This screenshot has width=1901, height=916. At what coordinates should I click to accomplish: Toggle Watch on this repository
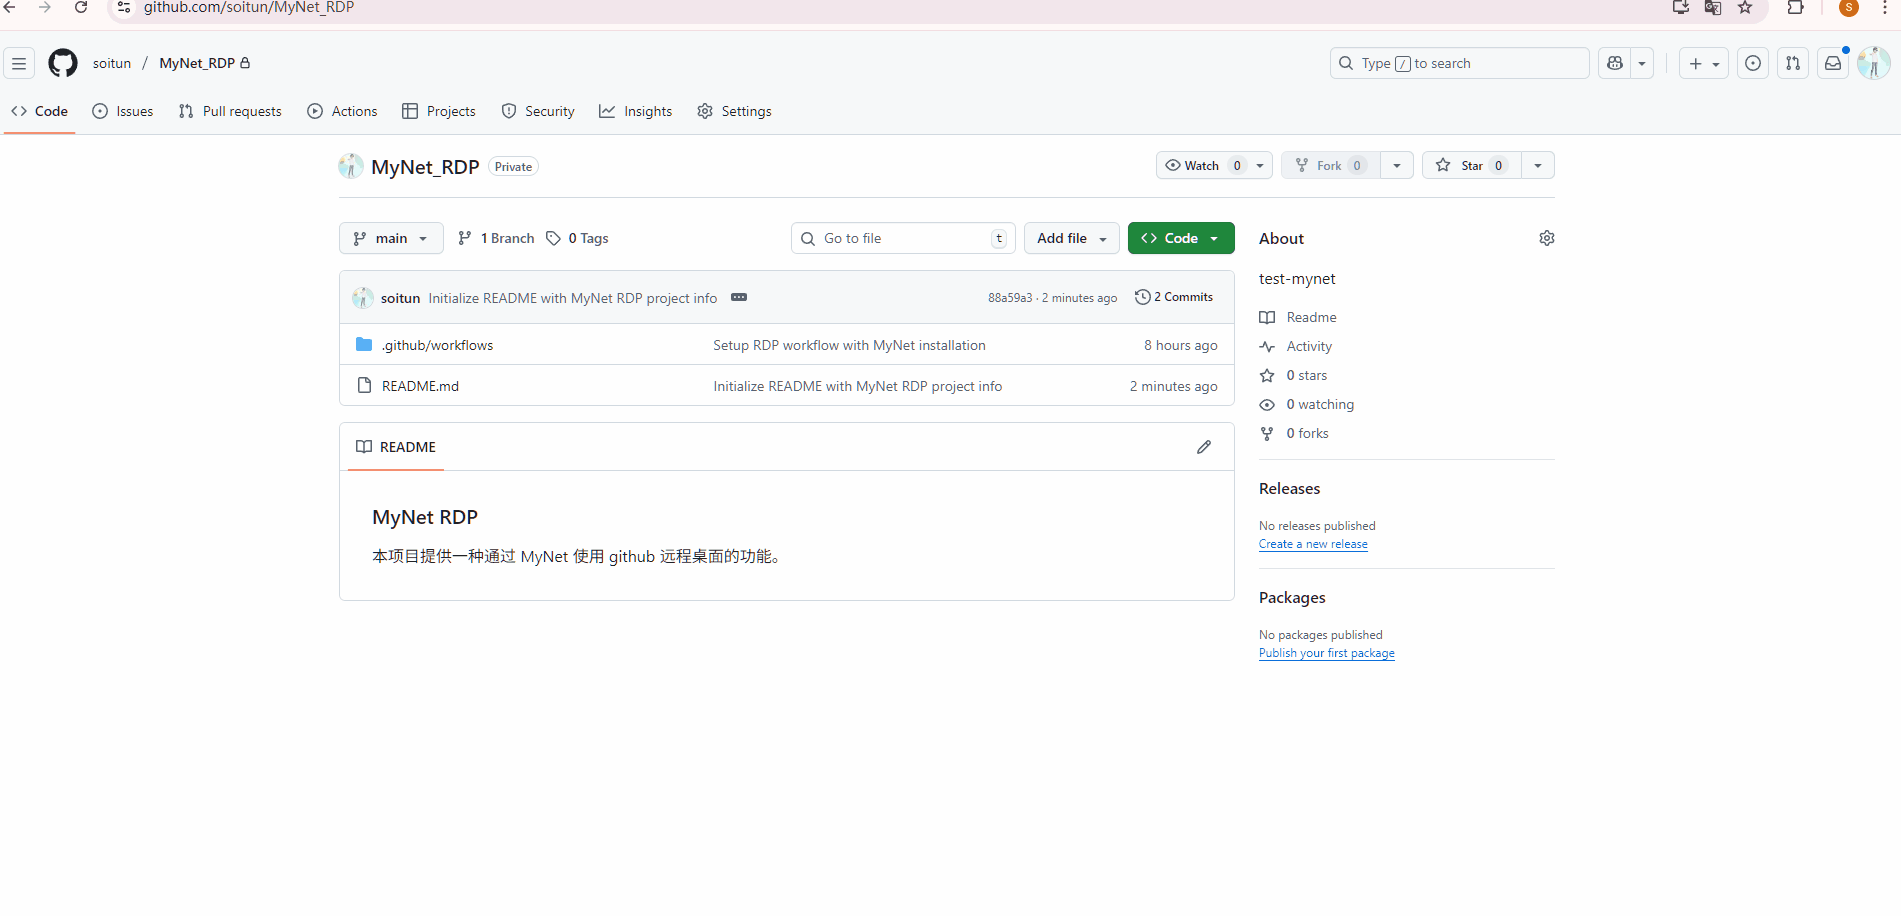[x=1201, y=166]
